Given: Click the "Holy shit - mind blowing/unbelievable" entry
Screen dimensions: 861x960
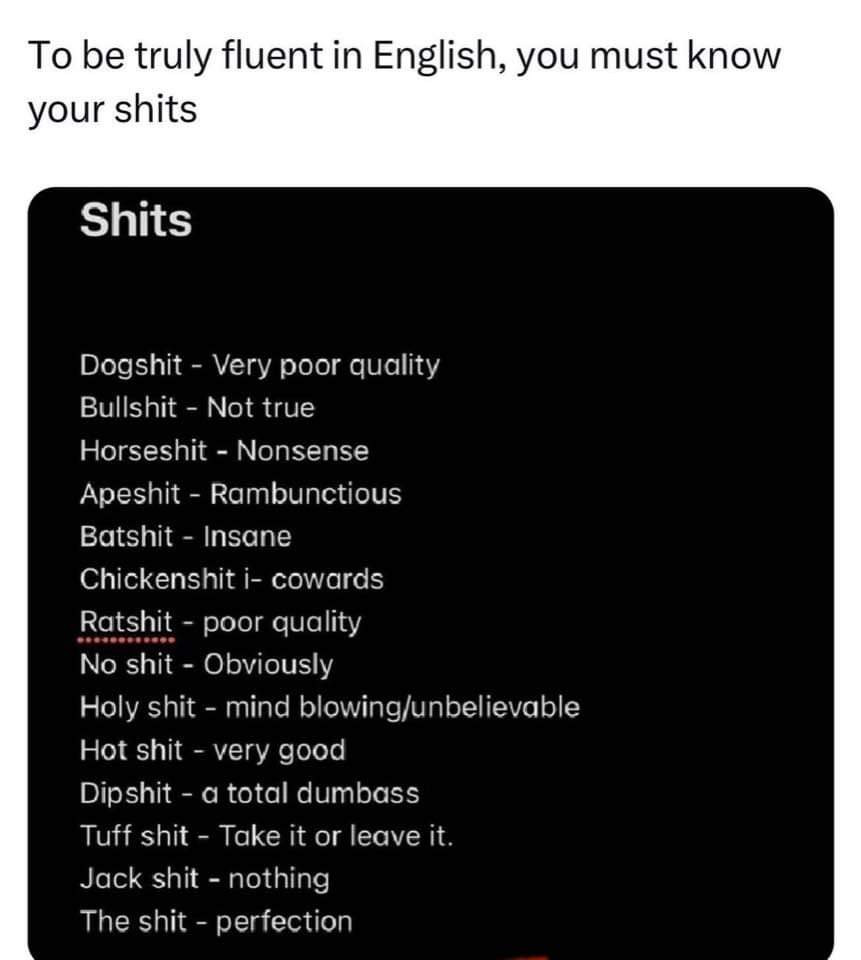Looking at the screenshot, I should [x=329, y=708].
